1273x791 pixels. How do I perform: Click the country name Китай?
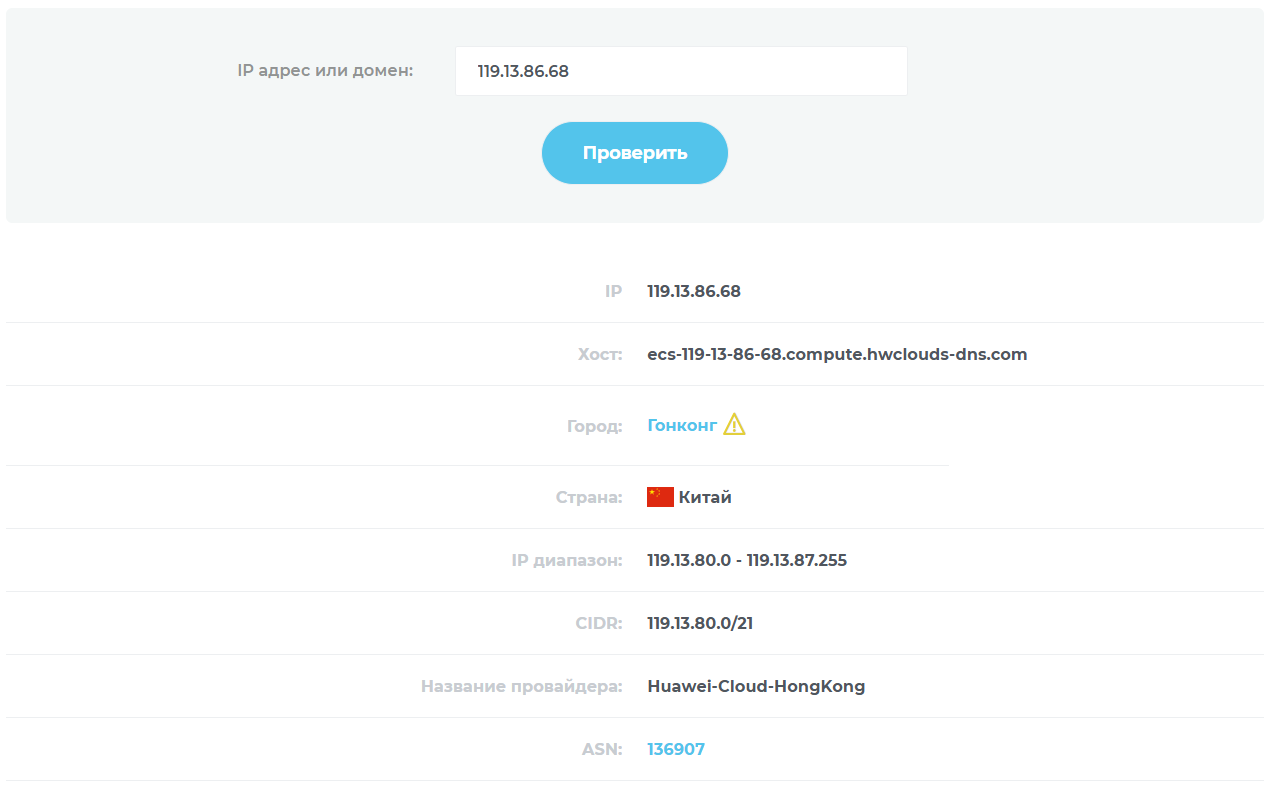705,497
